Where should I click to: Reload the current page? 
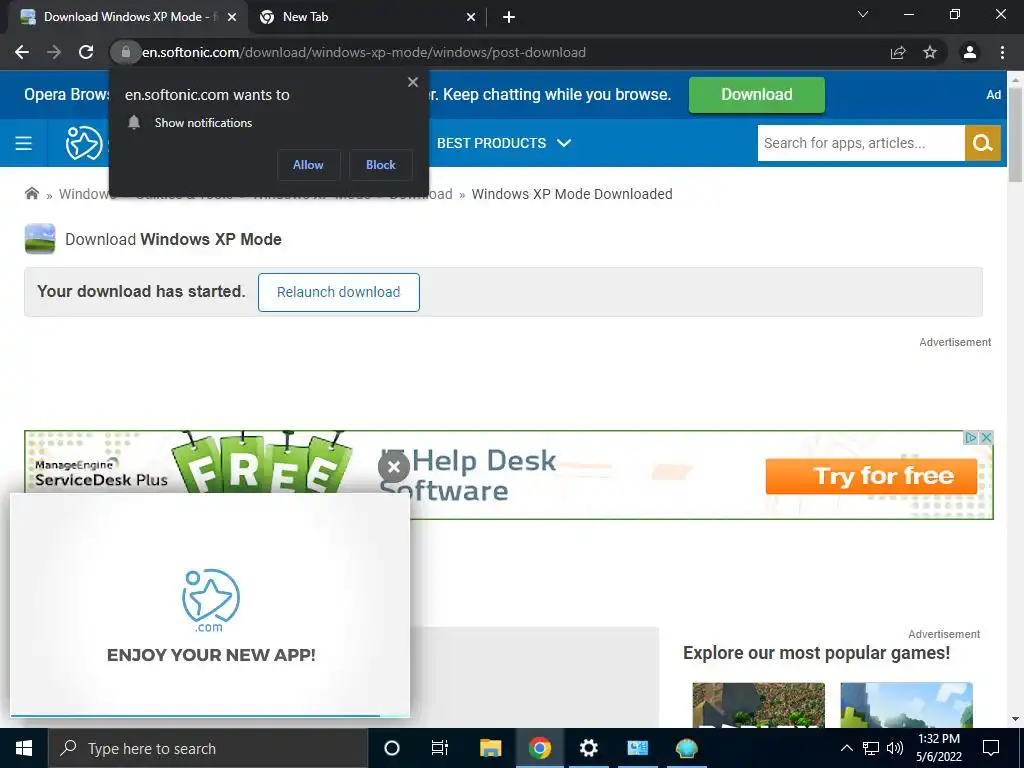tap(86, 52)
